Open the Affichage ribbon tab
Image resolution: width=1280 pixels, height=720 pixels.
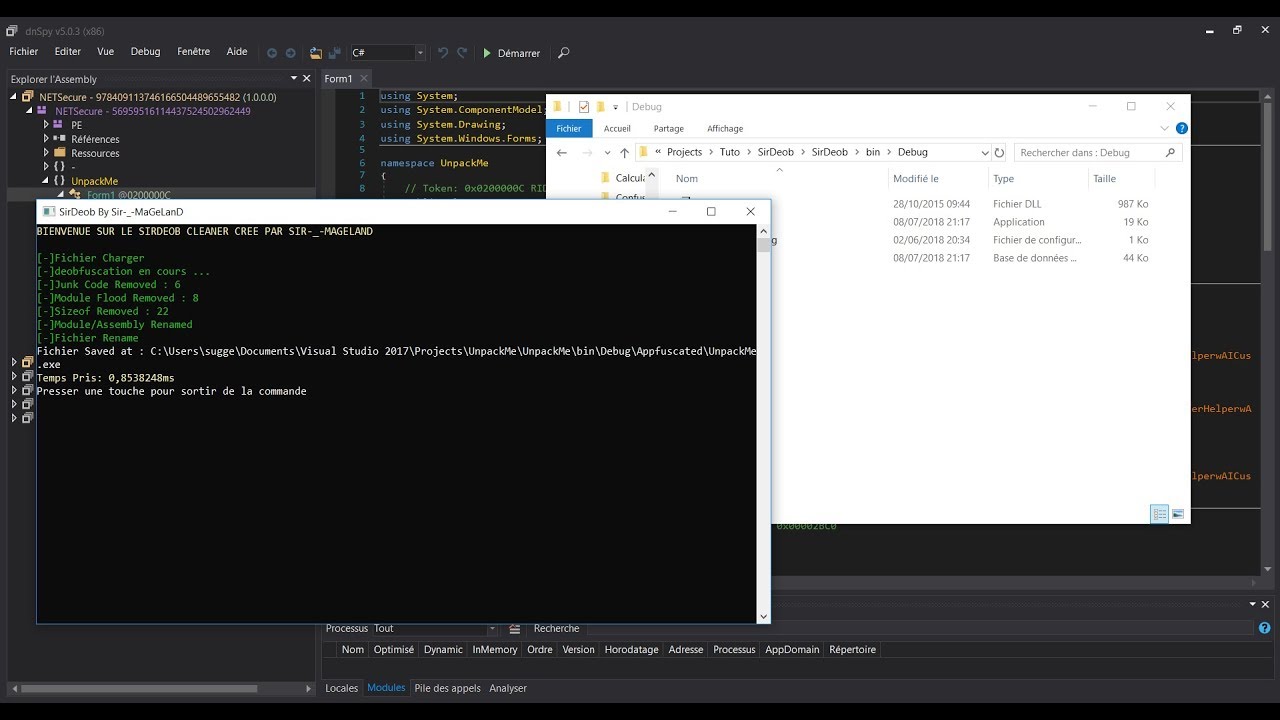click(725, 128)
